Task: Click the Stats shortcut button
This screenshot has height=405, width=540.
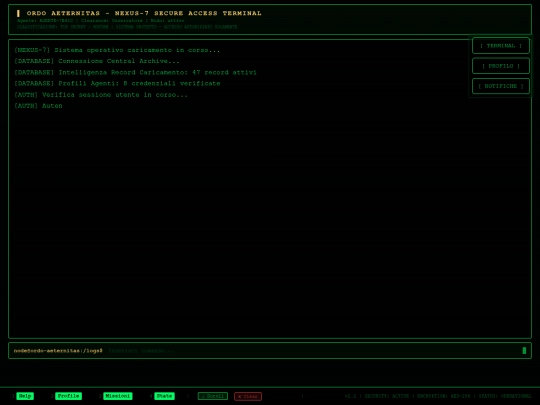Action: click(x=164, y=396)
